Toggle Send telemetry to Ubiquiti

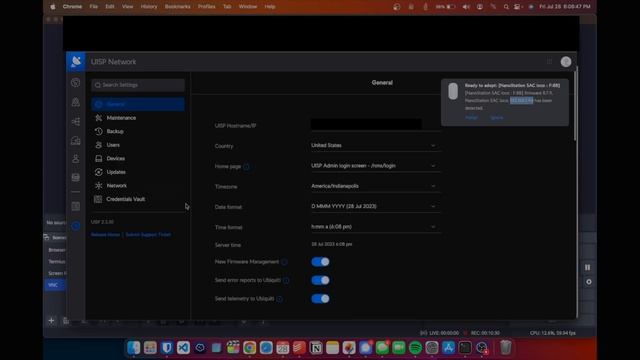[x=320, y=299]
